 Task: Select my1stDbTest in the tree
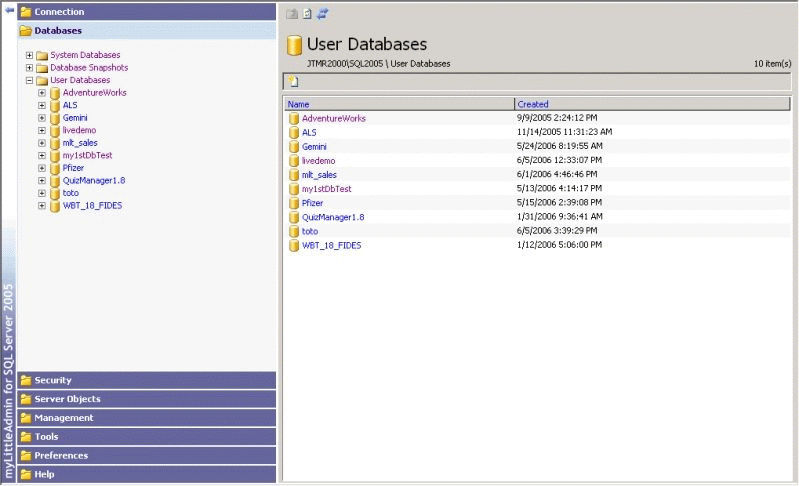pos(88,155)
